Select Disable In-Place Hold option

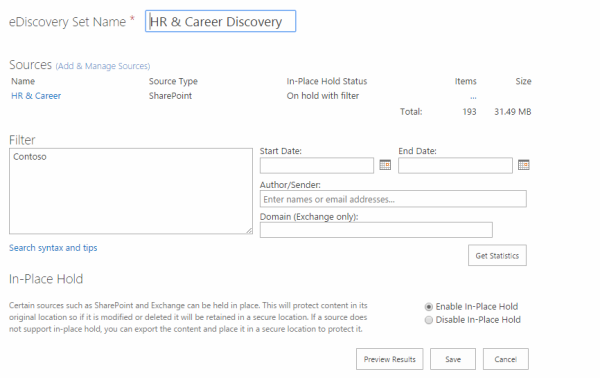coord(429,320)
